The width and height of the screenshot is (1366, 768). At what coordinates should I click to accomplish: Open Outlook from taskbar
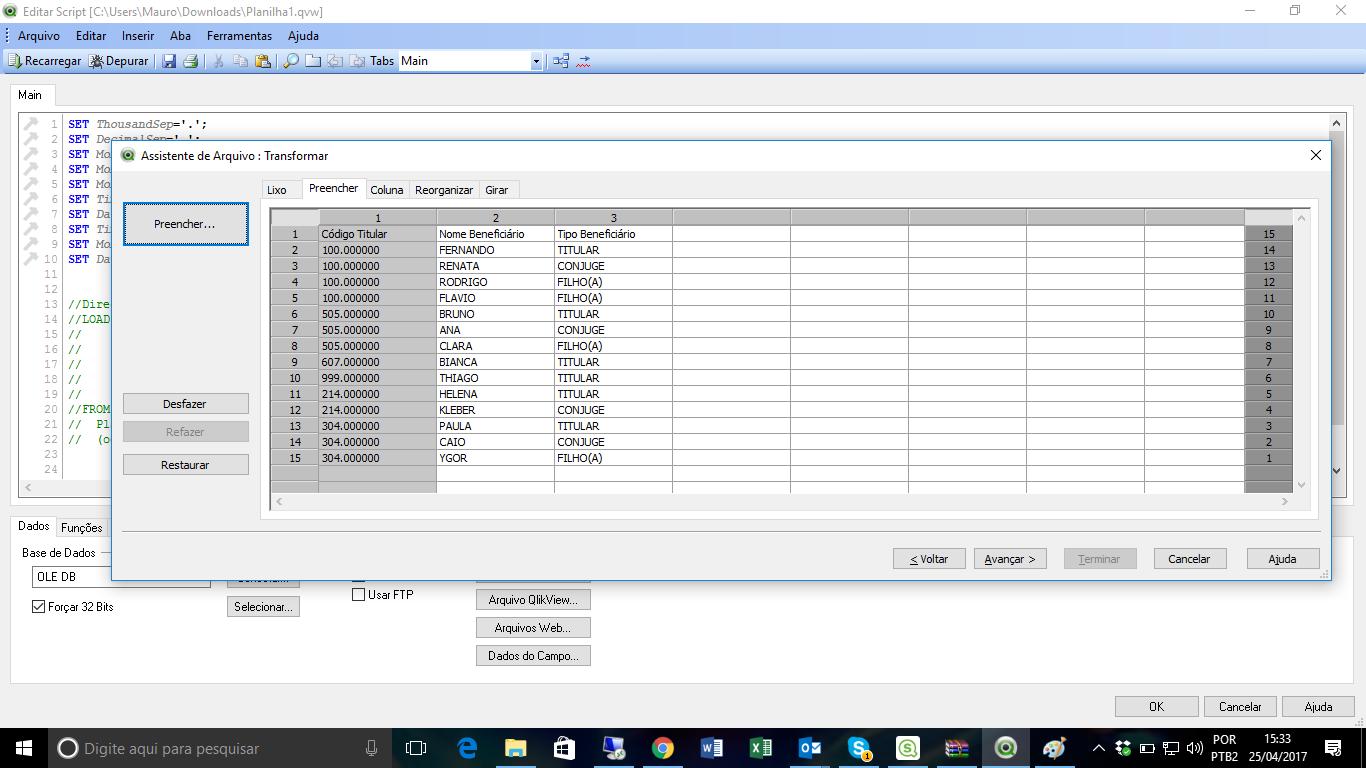[809, 748]
